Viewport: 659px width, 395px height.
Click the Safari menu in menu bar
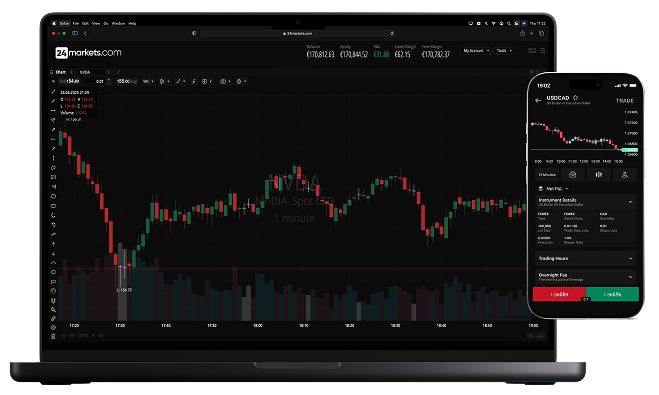pyautogui.click(x=64, y=24)
